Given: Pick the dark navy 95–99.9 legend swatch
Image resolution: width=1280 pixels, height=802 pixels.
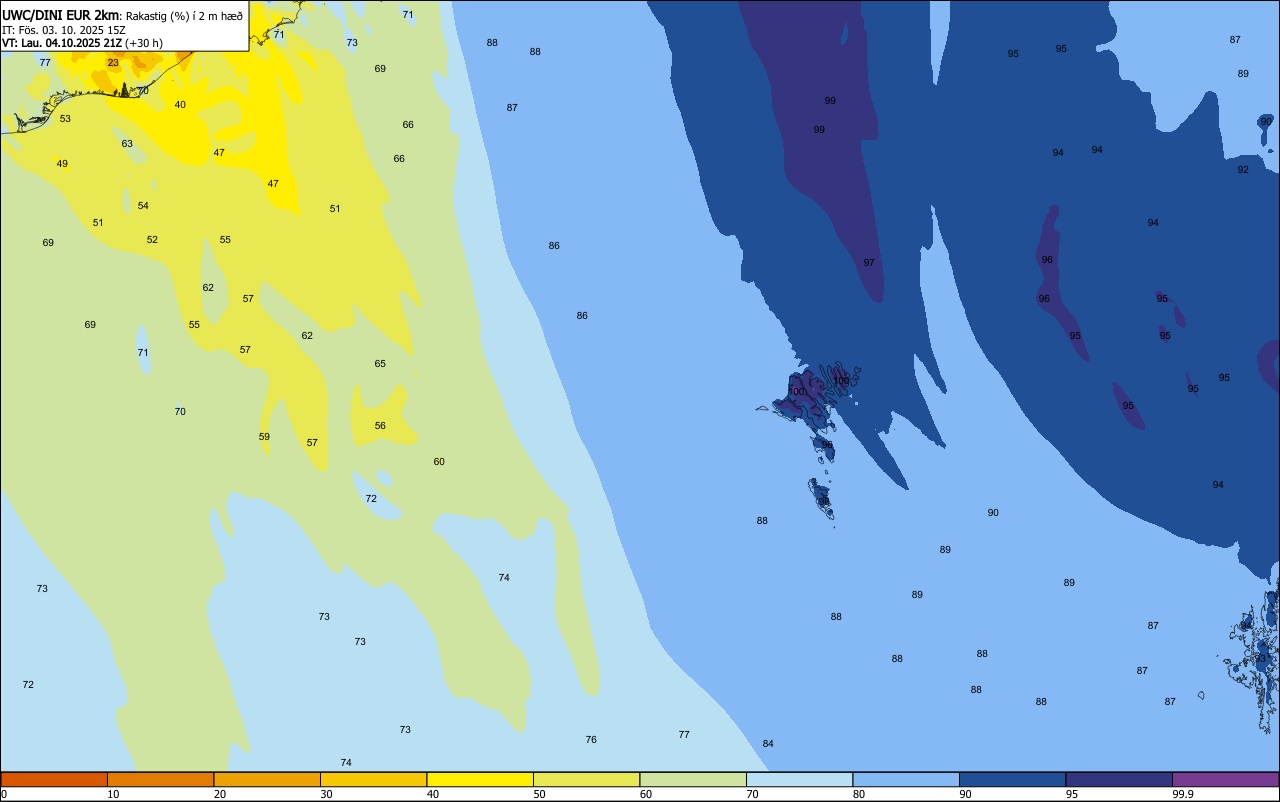Looking at the screenshot, I should pyautogui.click(x=1119, y=779).
